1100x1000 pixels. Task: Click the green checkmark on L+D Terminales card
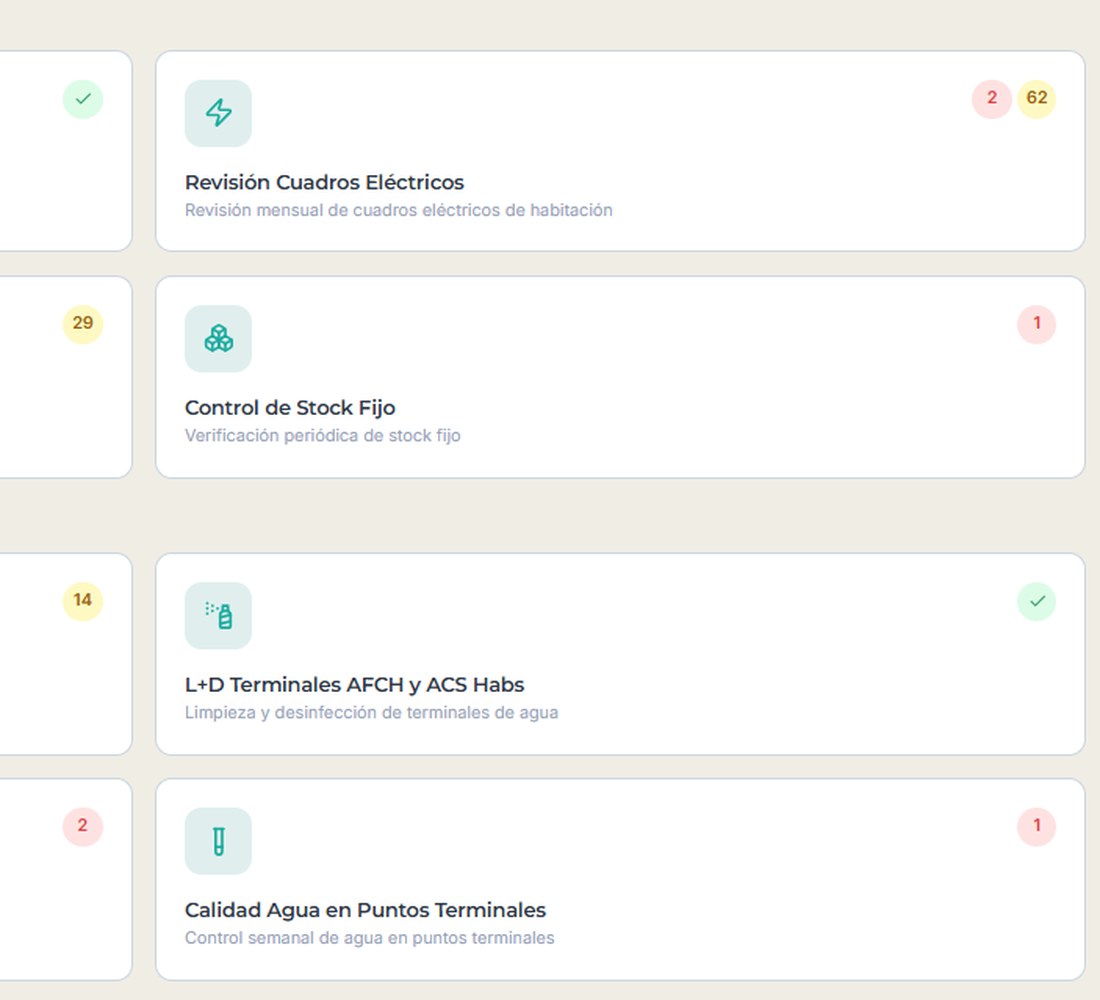point(1036,601)
